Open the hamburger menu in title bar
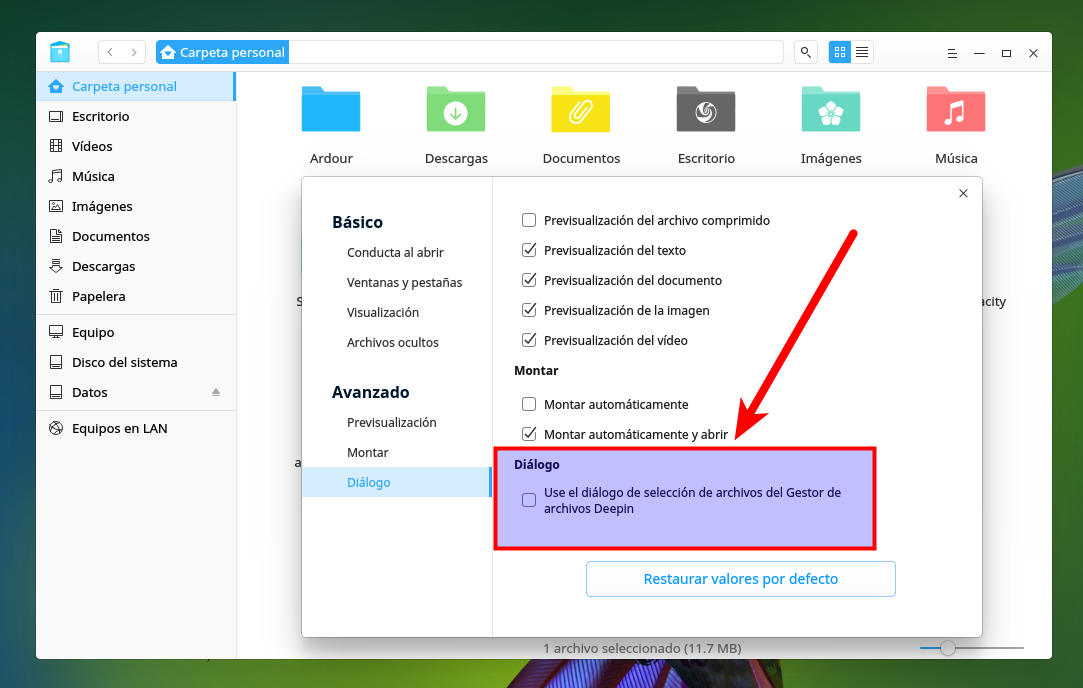The height and width of the screenshot is (688, 1083). pos(953,52)
